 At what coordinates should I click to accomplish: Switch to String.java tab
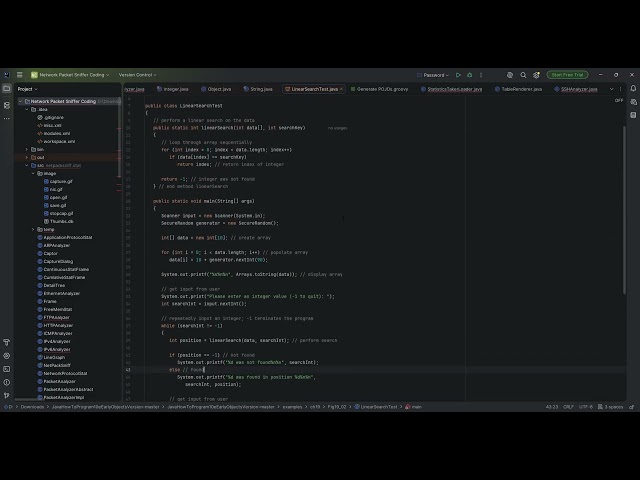point(258,89)
